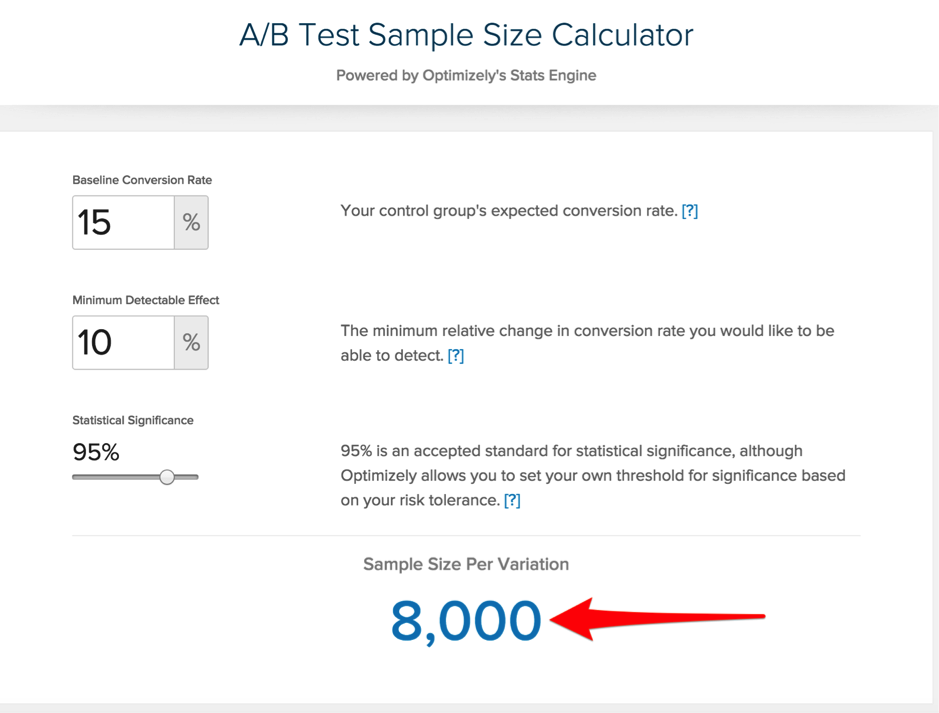Click the Minimum Detectable Effect label
The width and height of the screenshot is (939, 713).
(146, 300)
